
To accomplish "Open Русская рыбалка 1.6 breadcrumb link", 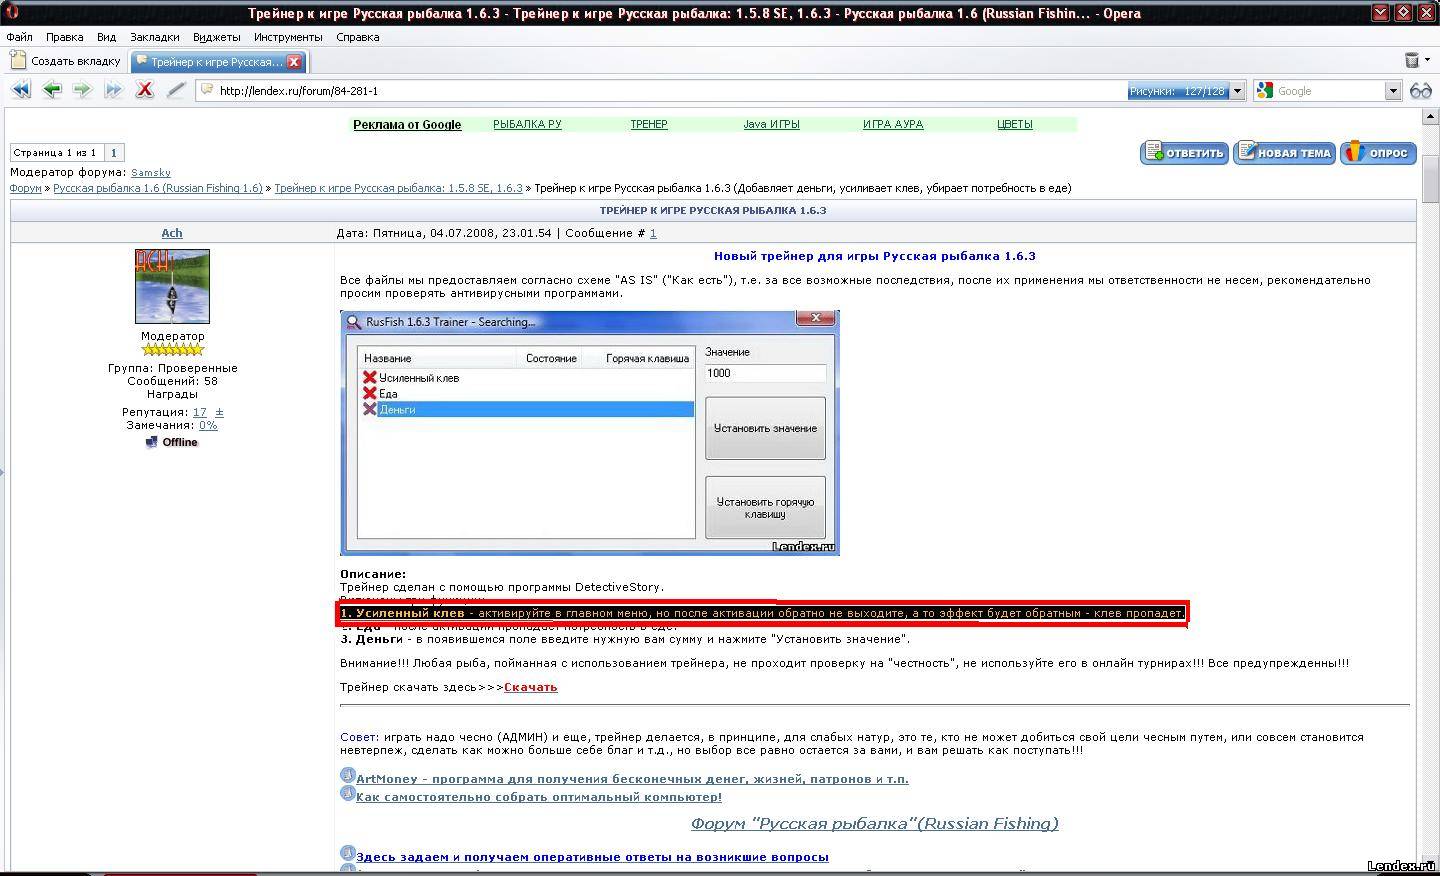I will point(158,188).
